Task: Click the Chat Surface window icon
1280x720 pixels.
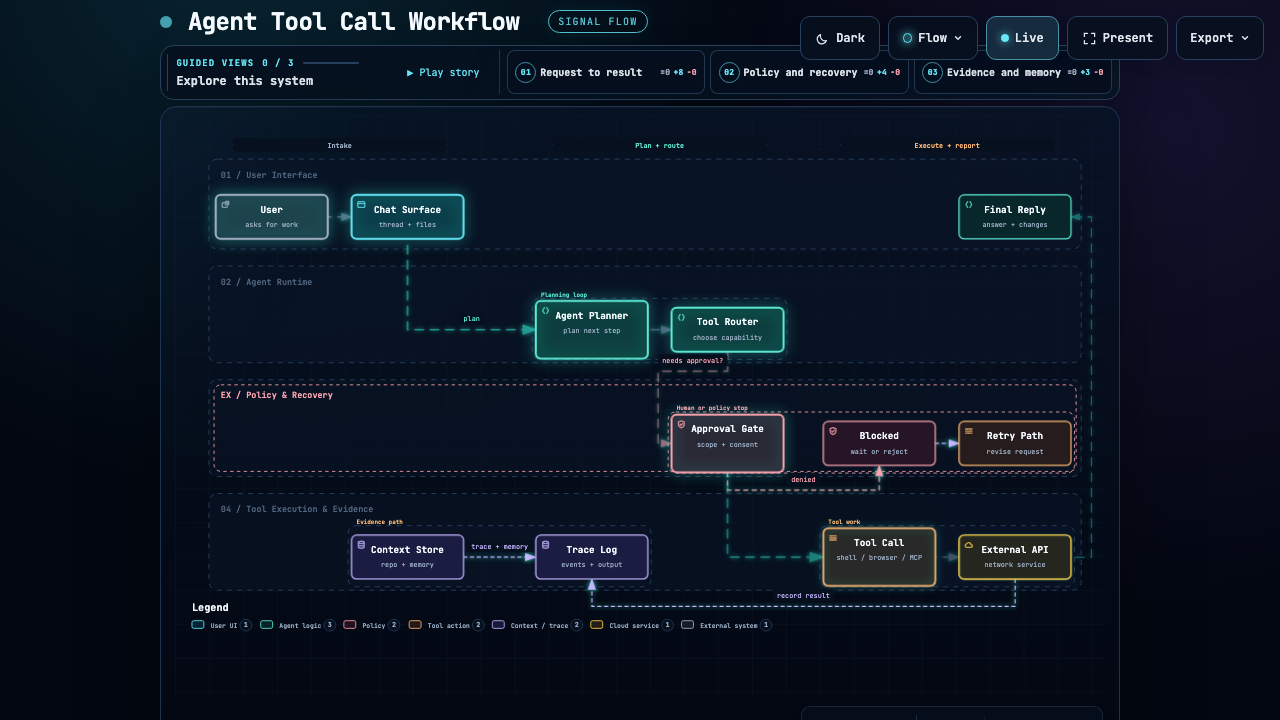Action: (x=361, y=204)
